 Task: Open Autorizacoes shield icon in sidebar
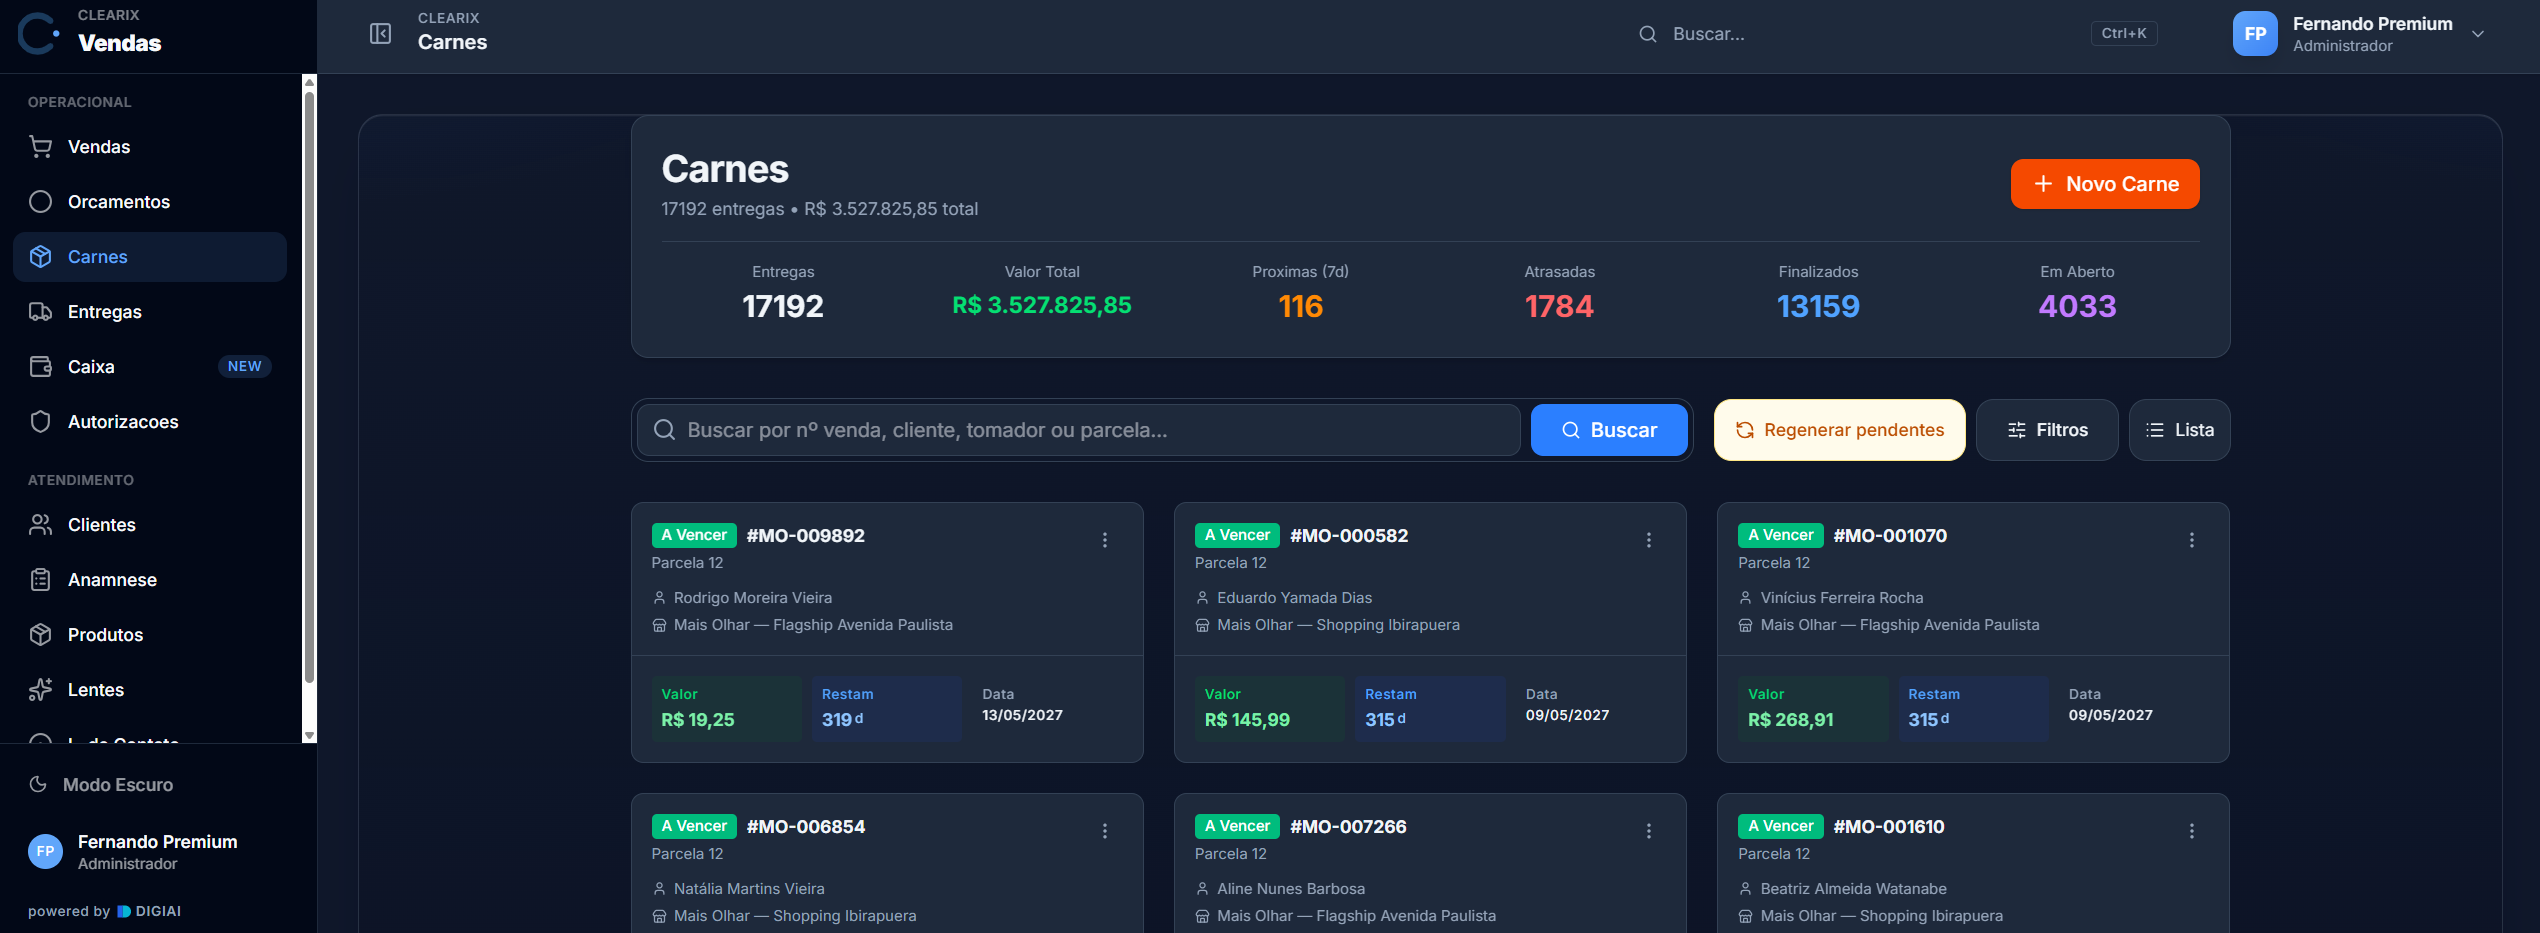(40, 422)
